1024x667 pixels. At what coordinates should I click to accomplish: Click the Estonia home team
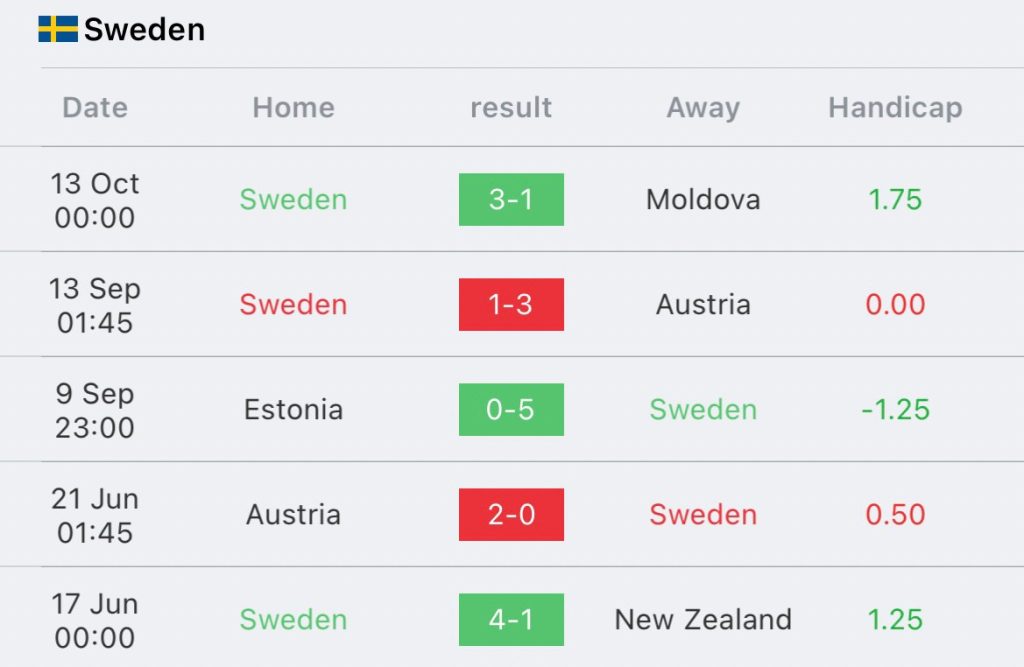[x=293, y=410]
